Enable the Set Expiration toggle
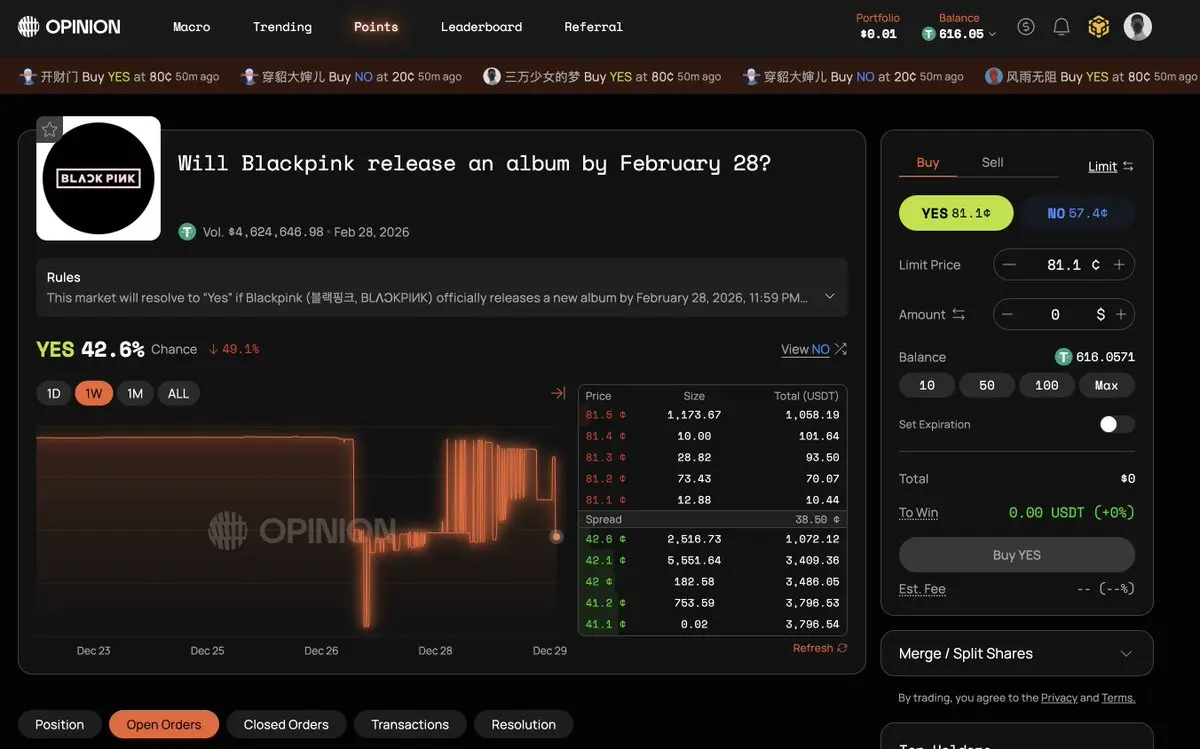 pos(1117,424)
